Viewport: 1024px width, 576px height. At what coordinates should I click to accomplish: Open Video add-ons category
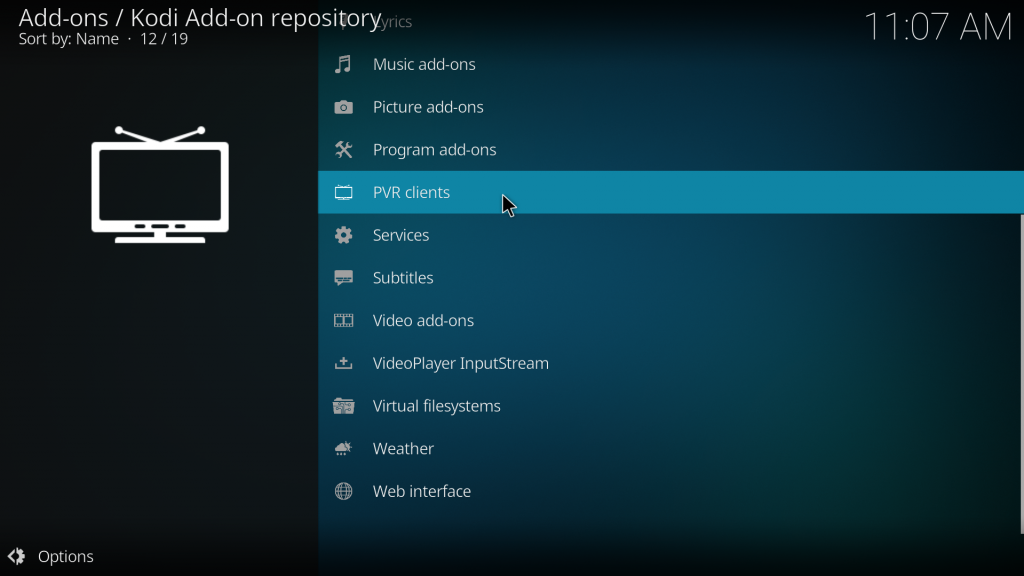click(671, 321)
